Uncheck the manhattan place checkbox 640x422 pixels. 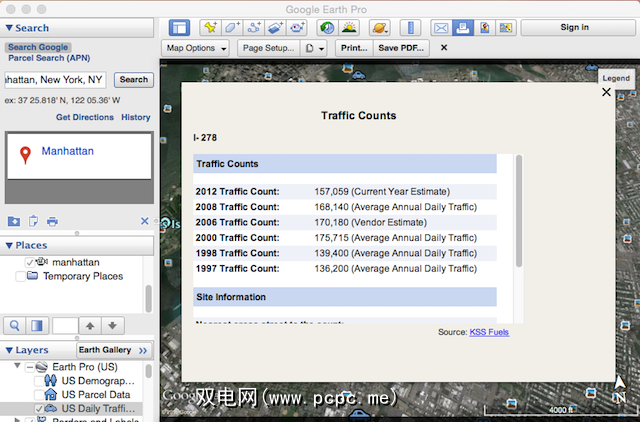[29, 262]
